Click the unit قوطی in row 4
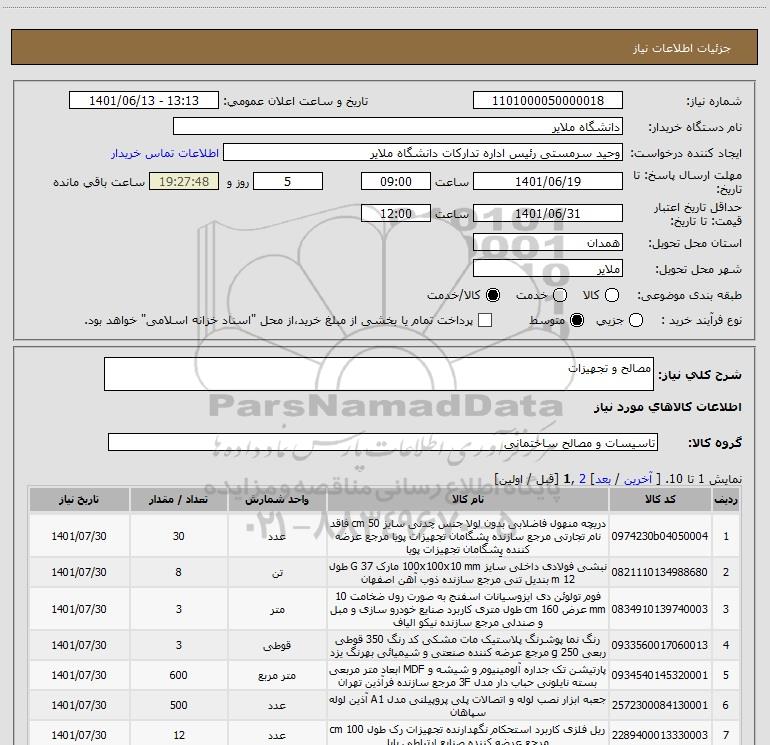The width and height of the screenshot is (770, 745). [277, 645]
